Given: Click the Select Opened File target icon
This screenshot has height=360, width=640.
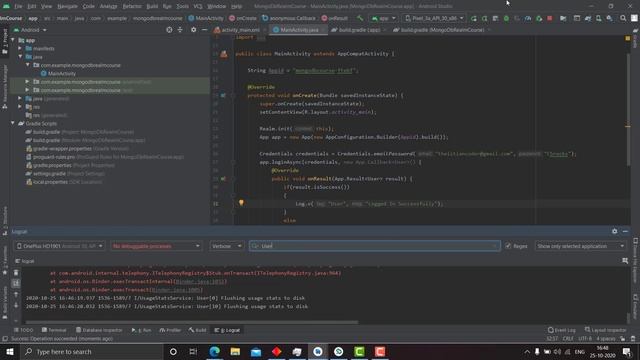Looking at the screenshot, I should coord(169,30).
